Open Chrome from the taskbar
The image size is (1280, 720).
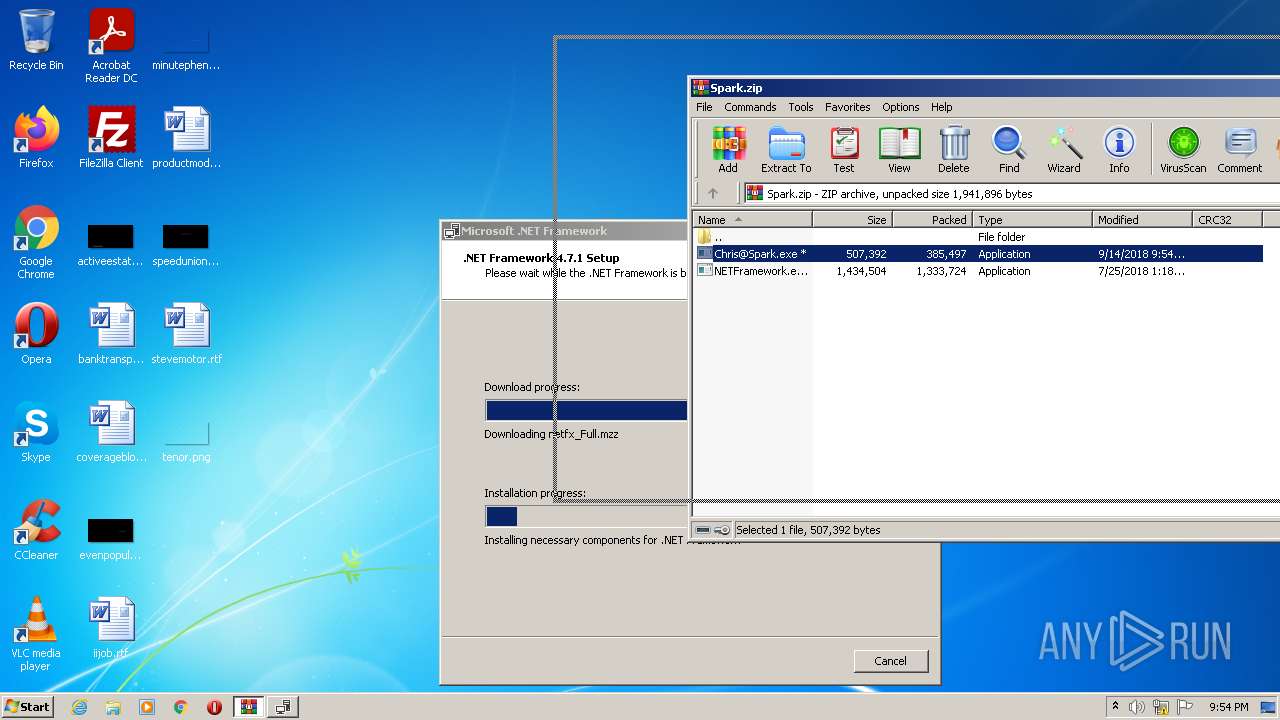tap(181, 707)
